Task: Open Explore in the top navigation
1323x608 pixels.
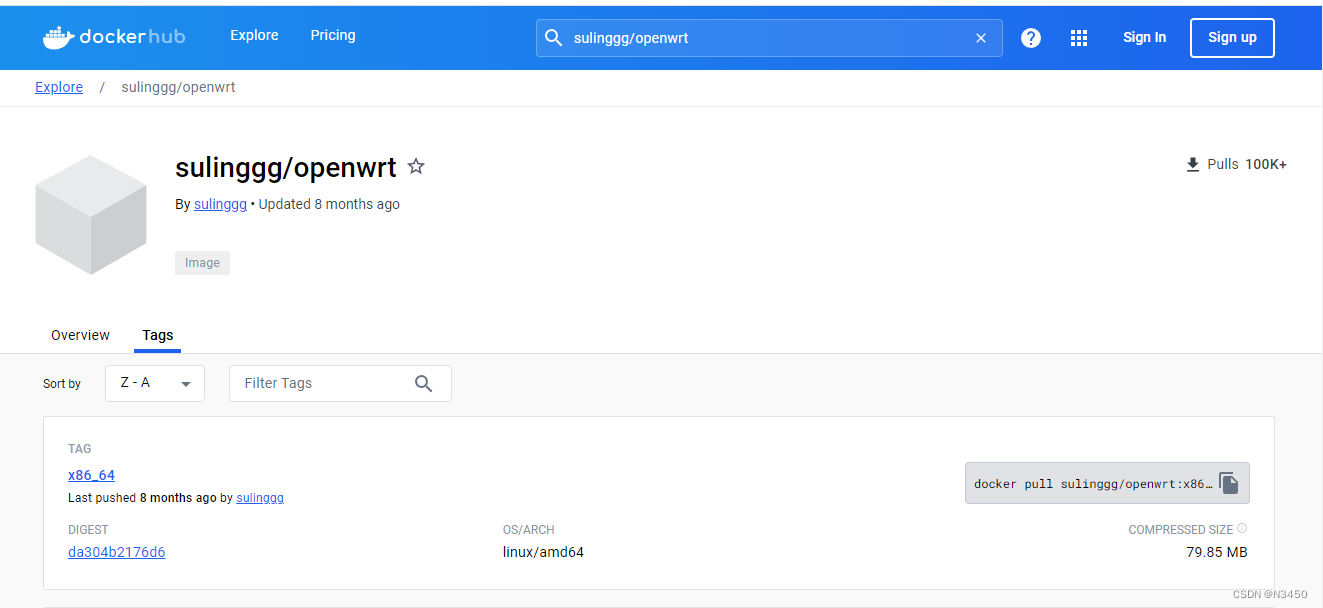Action: (x=254, y=35)
